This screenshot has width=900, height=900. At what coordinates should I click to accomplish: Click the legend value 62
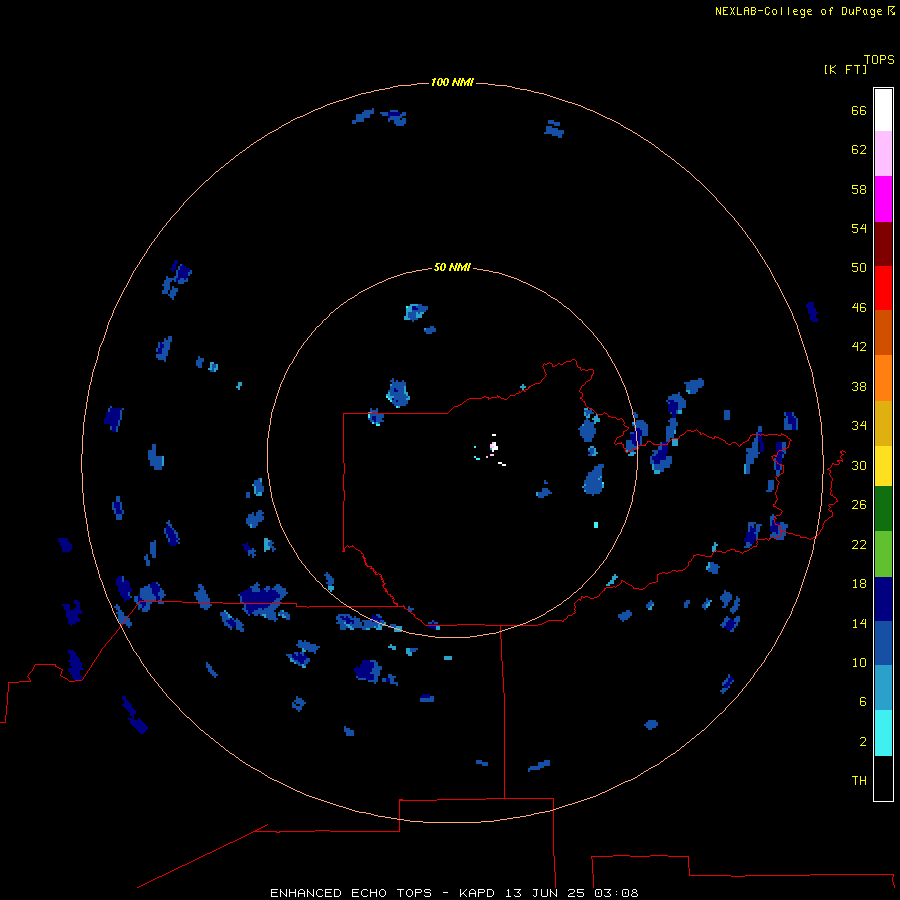pos(859,150)
